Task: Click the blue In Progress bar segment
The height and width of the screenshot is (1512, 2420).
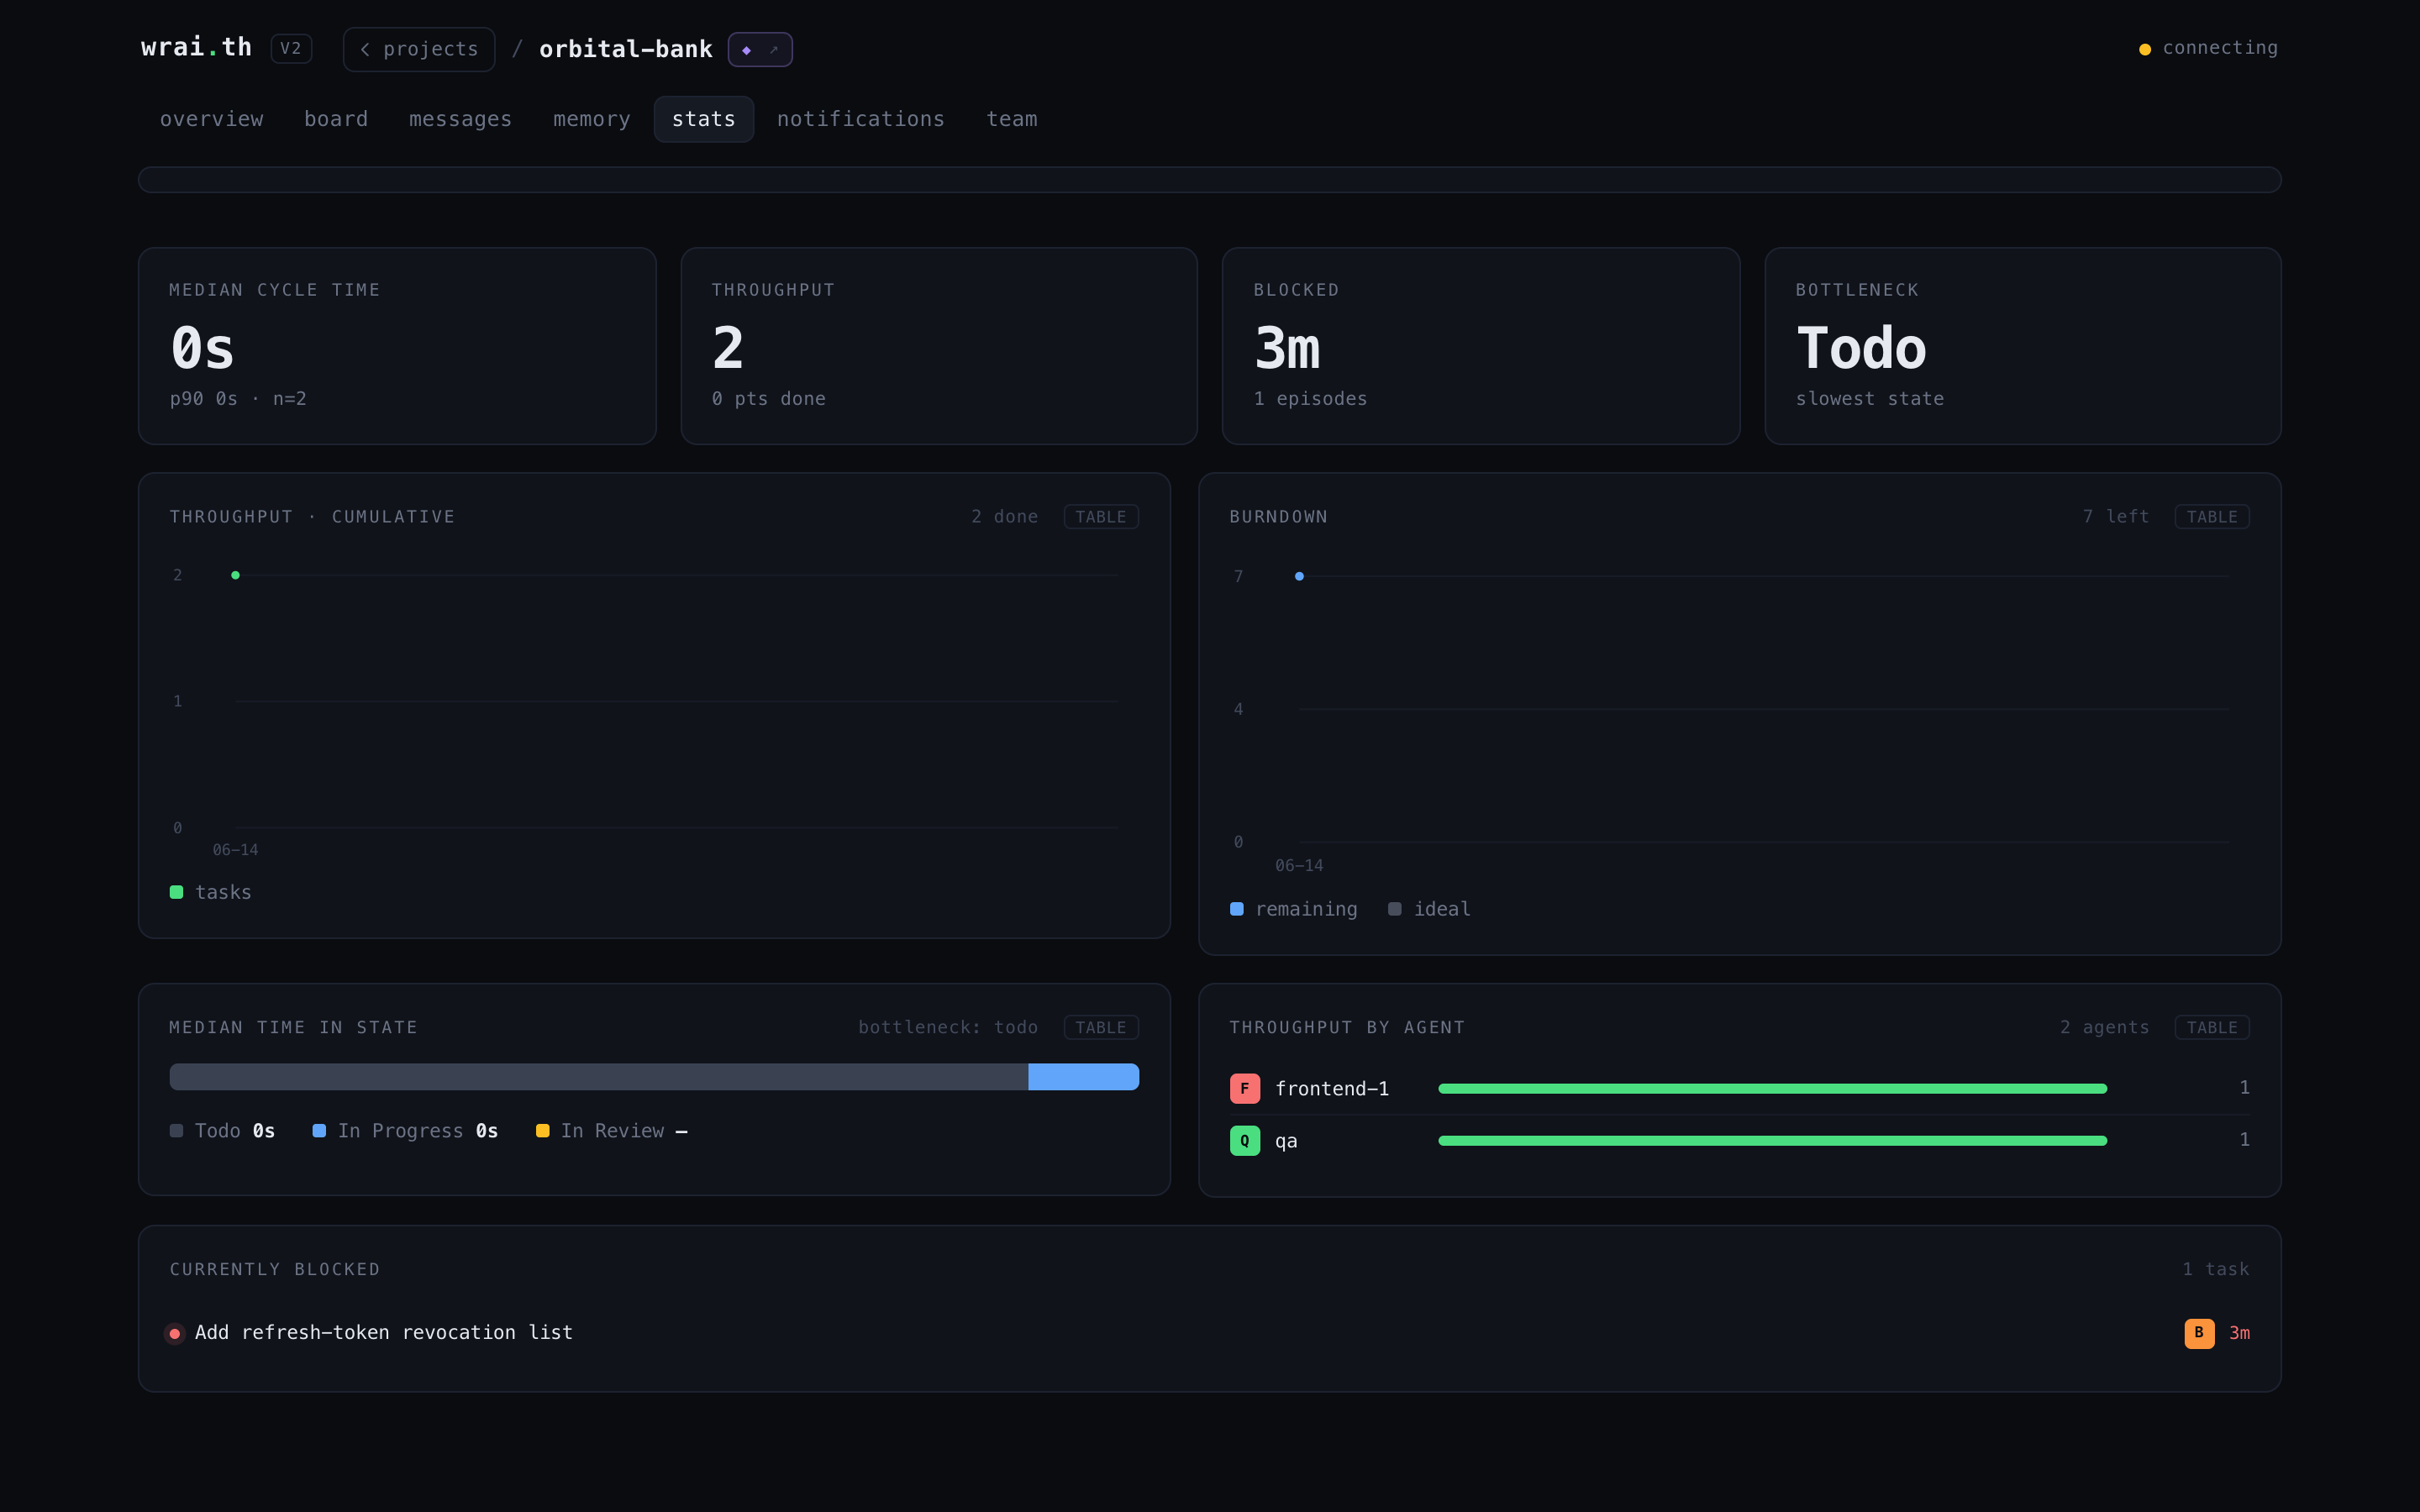Action: (x=1083, y=1077)
